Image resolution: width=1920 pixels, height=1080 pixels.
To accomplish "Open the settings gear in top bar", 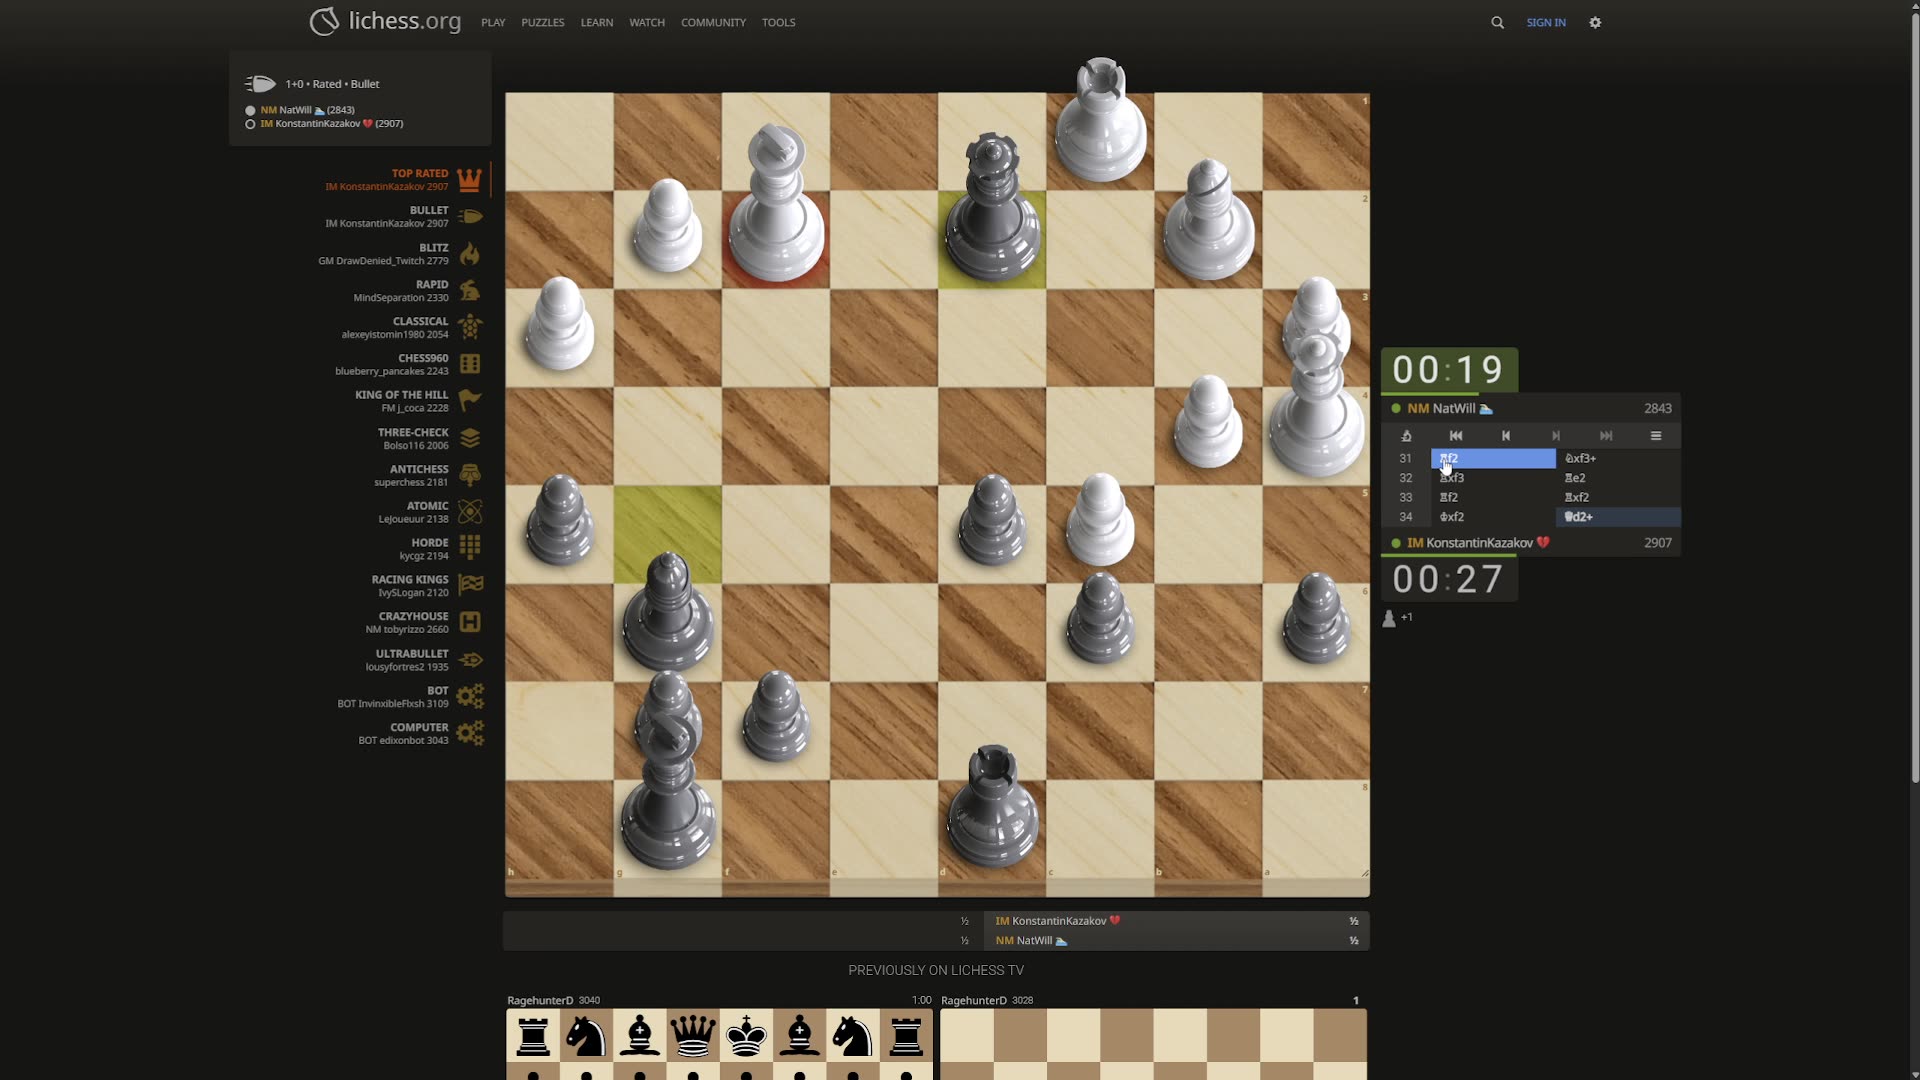I will (1595, 22).
